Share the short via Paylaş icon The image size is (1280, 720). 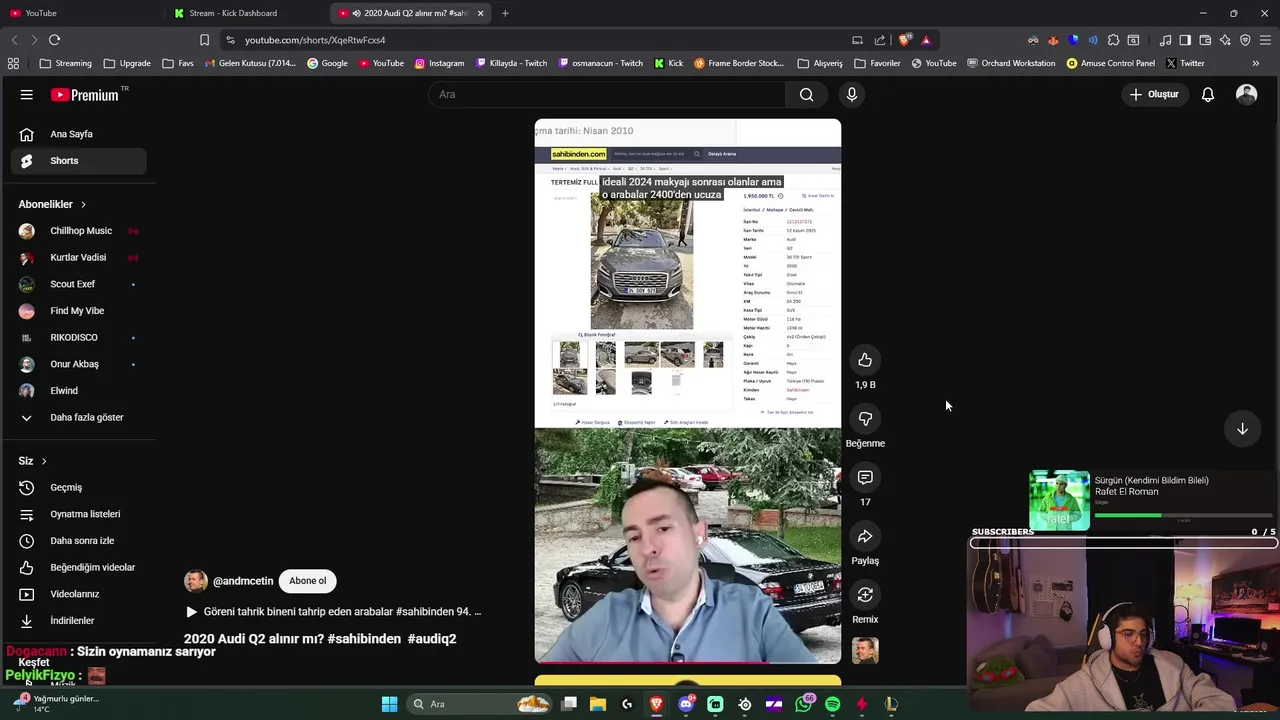(x=865, y=537)
